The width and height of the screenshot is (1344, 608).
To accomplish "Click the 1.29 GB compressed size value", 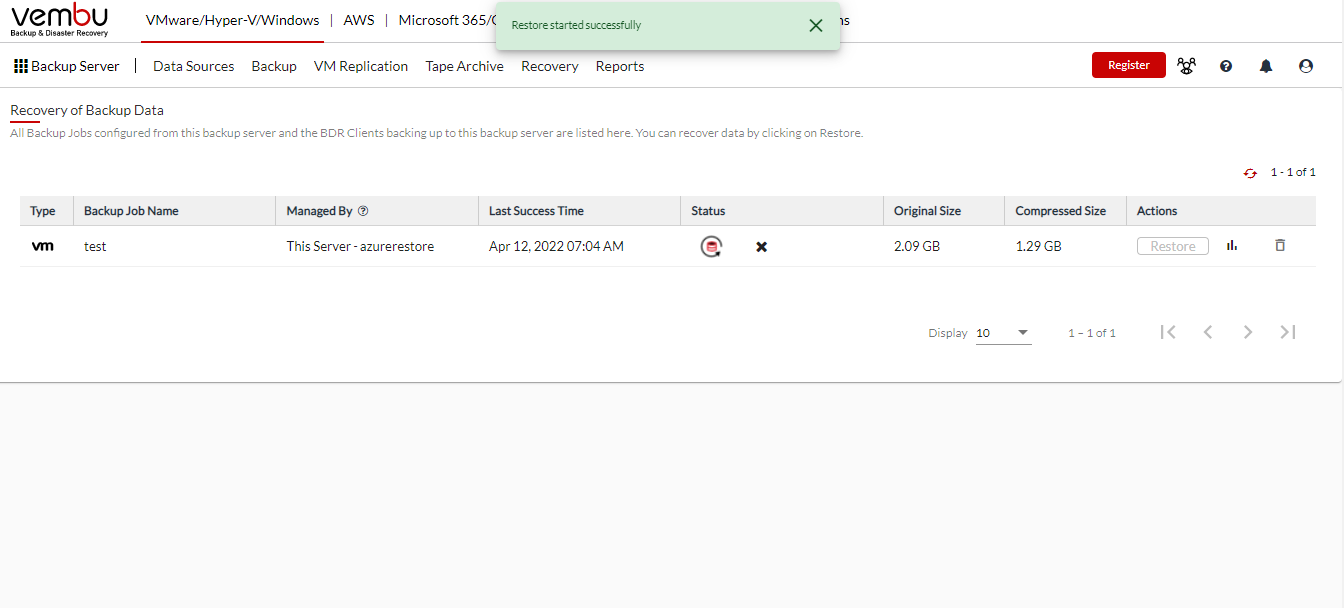I will (x=1038, y=246).
